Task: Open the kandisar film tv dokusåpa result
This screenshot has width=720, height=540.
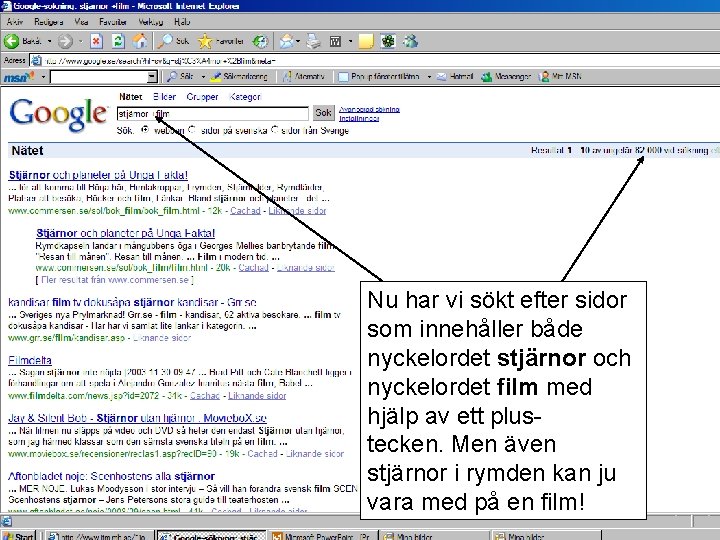Action: click(132, 302)
